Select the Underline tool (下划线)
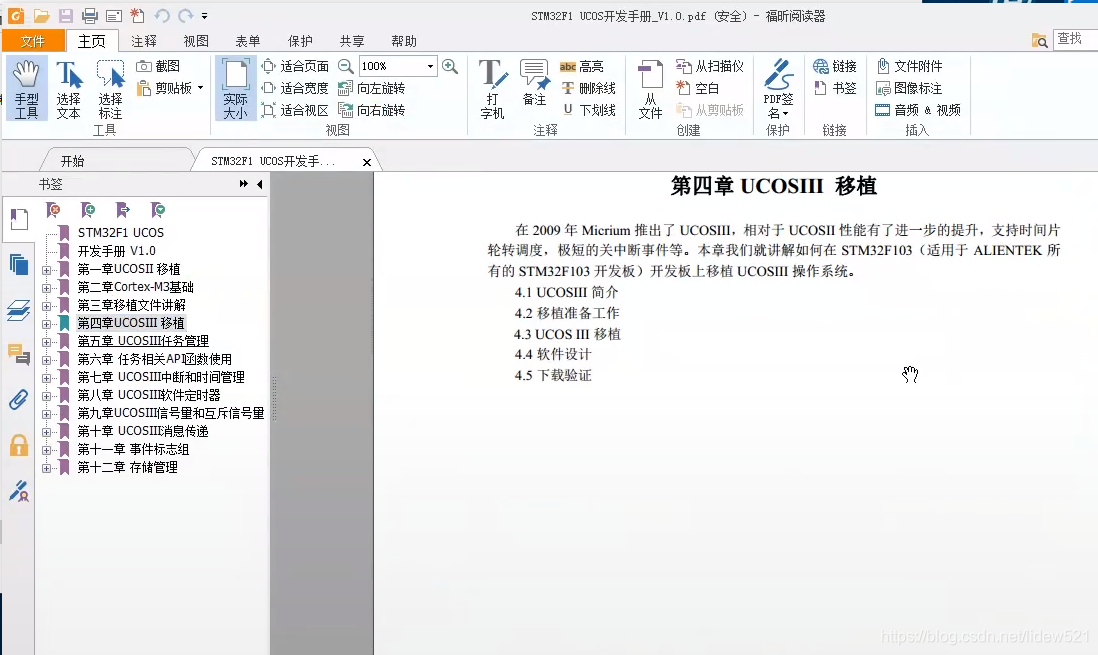Screen dimensions: 1098x655 pos(588,110)
